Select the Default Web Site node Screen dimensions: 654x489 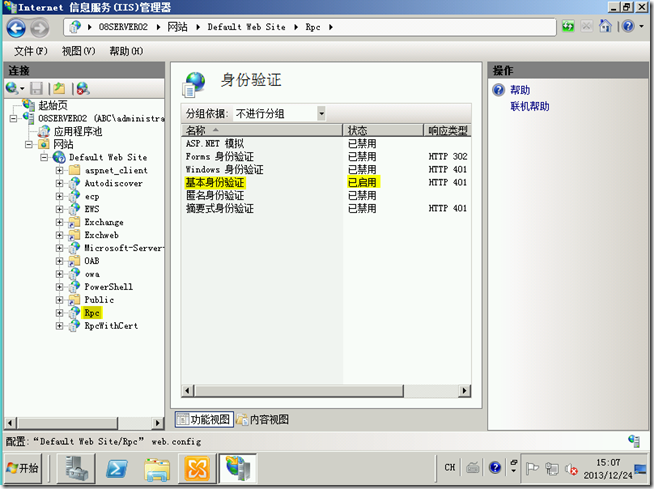coord(108,157)
